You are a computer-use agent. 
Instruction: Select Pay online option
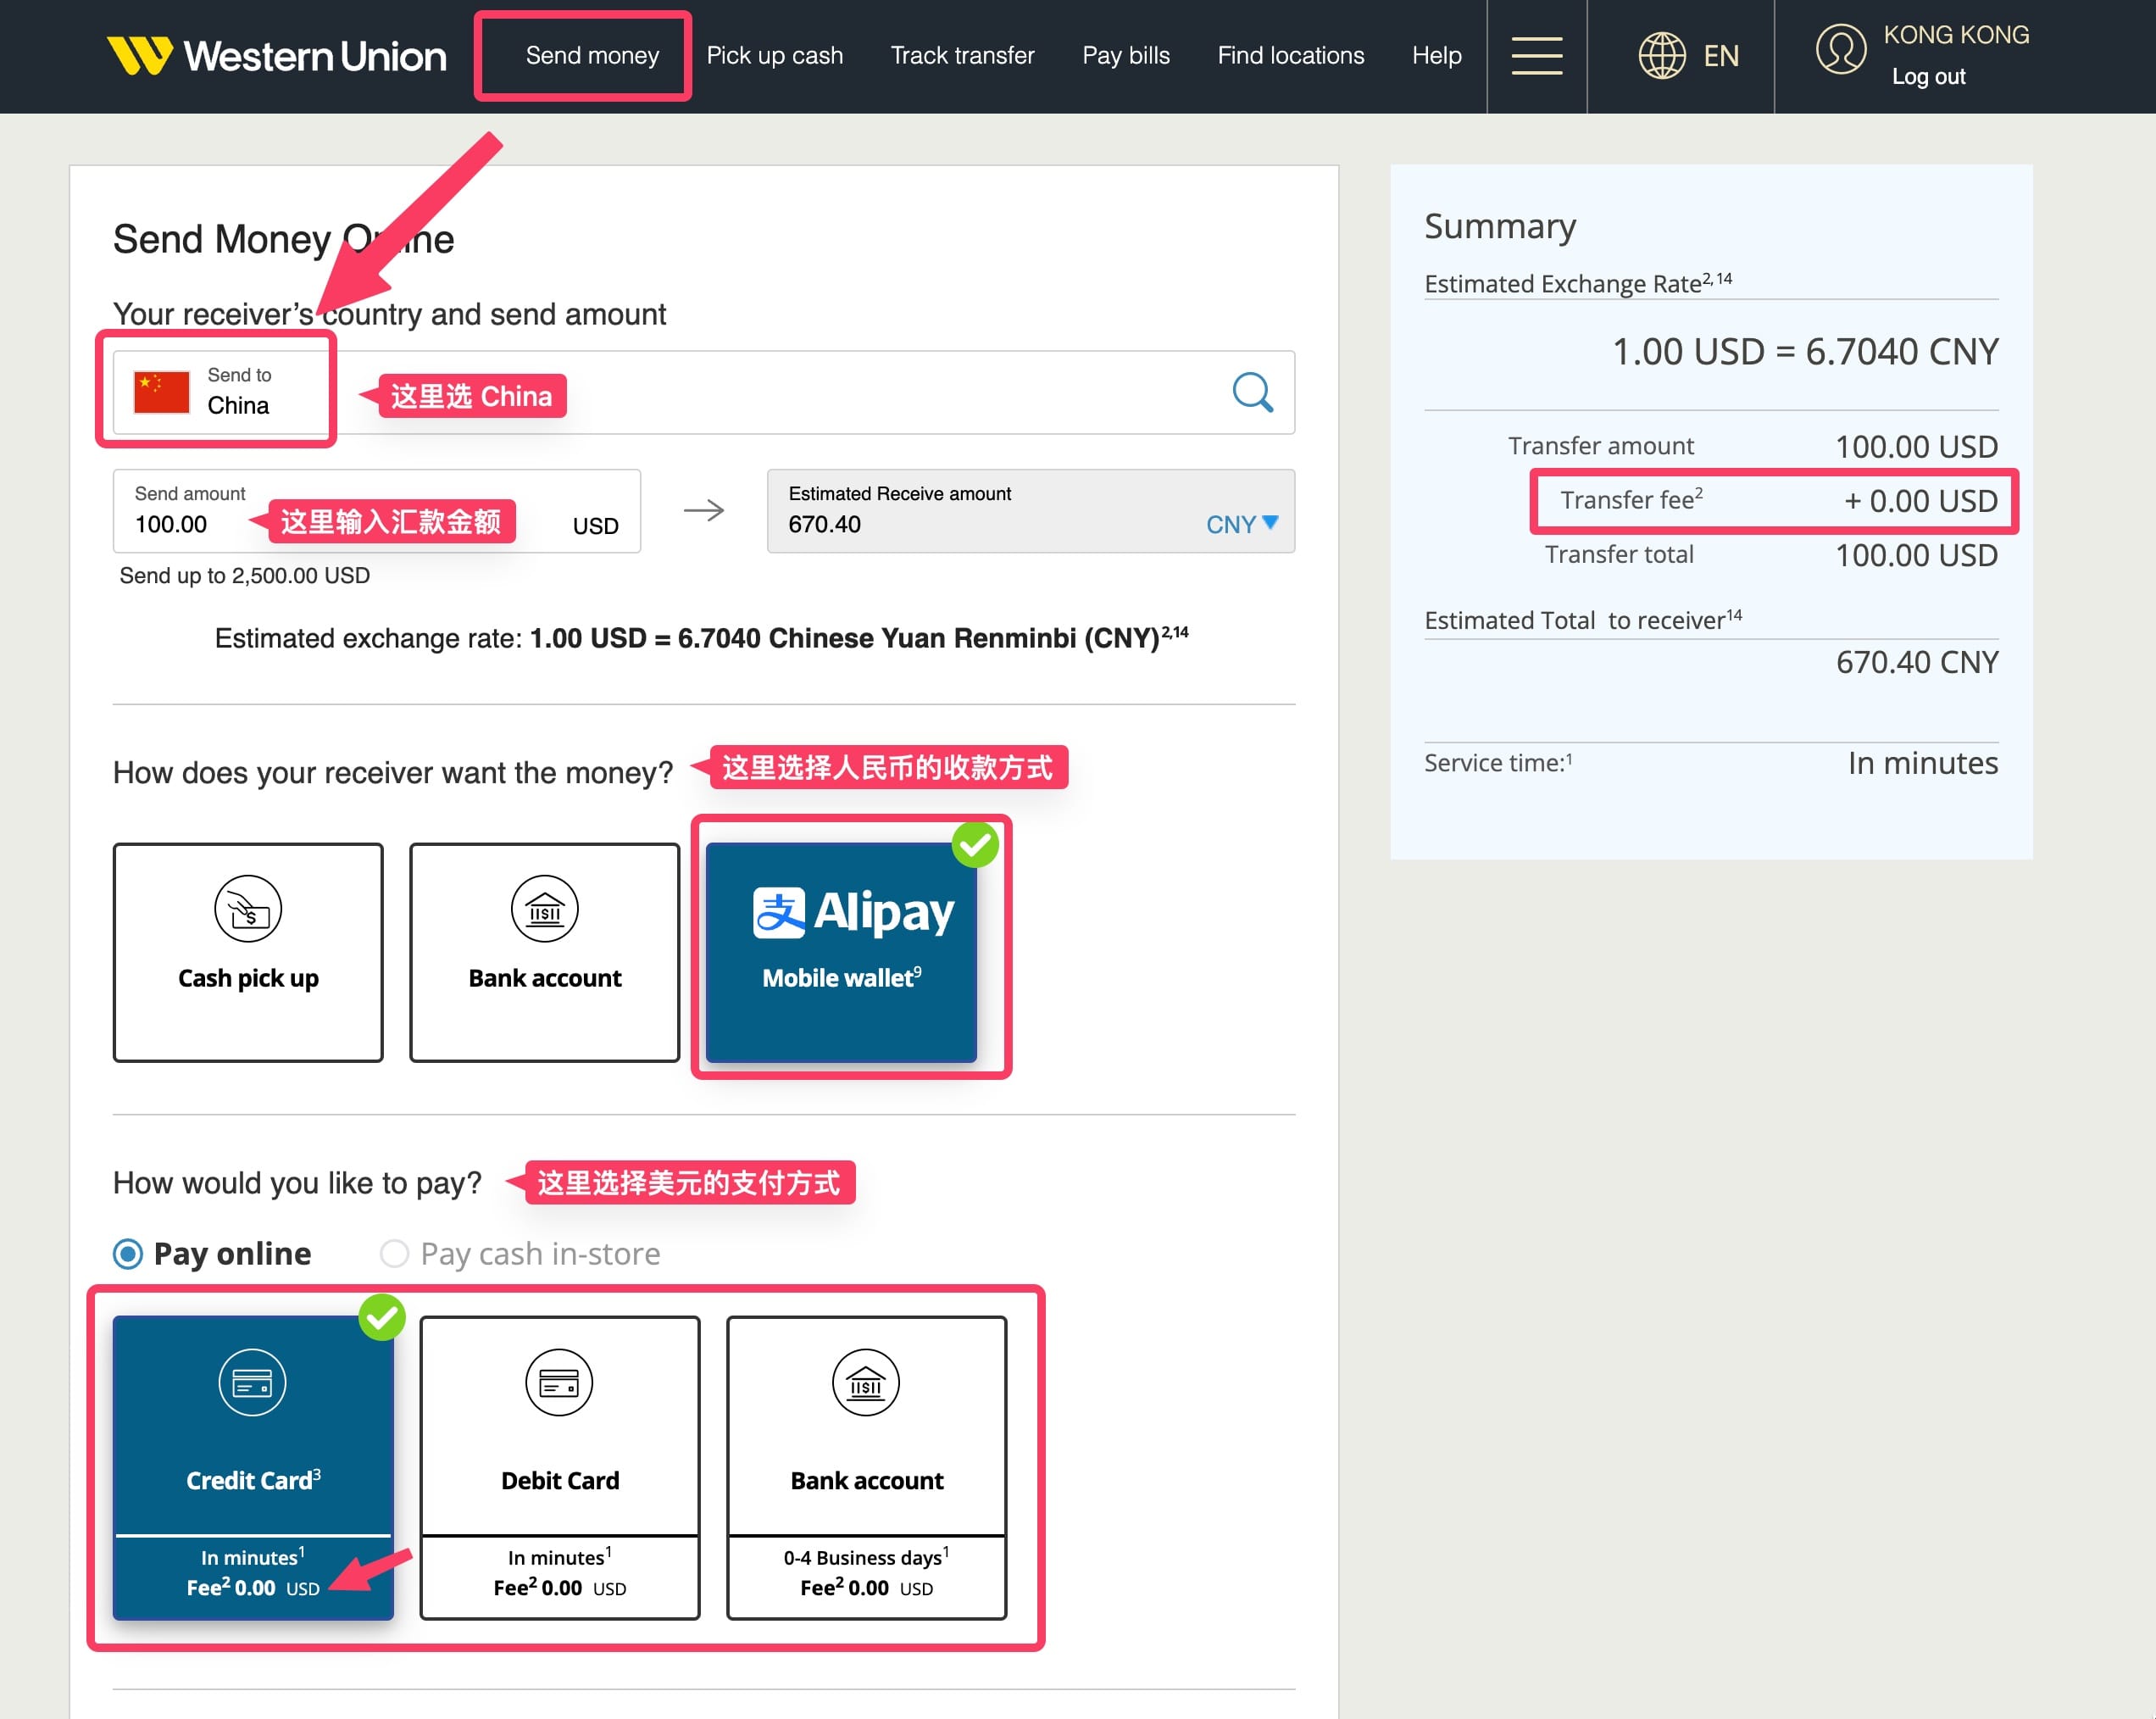point(129,1253)
